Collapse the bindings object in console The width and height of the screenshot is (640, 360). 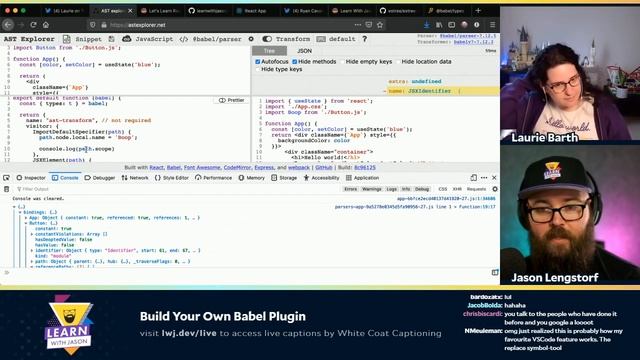pyautogui.click(x=20, y=212)
